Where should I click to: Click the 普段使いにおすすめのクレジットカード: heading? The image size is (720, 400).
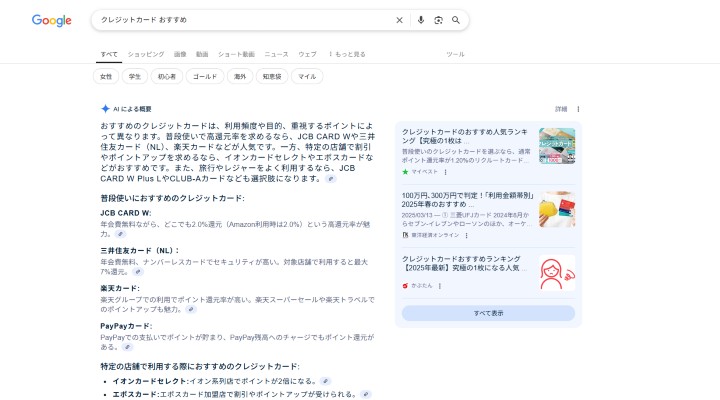click(x=173, y=198)
